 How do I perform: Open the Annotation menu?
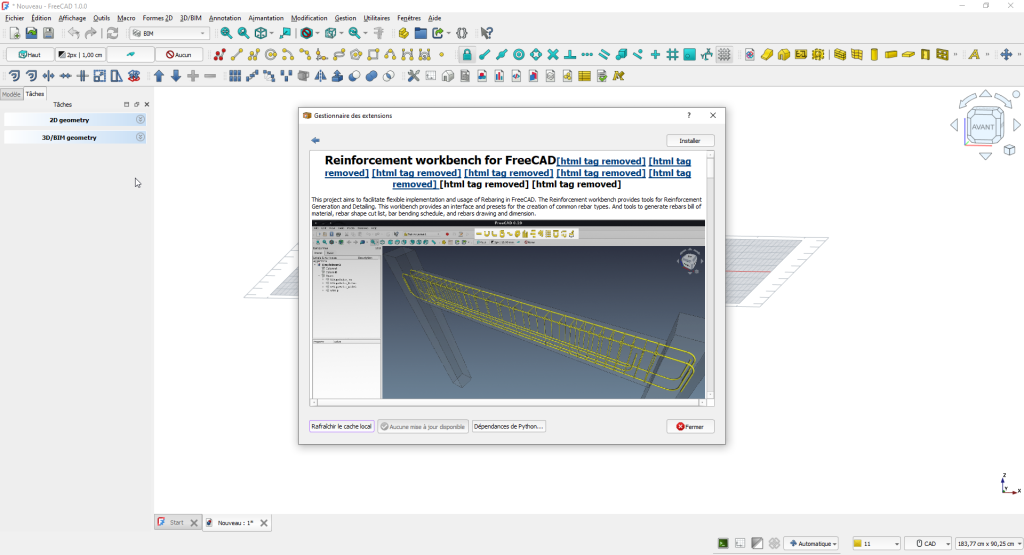(225, 18)
